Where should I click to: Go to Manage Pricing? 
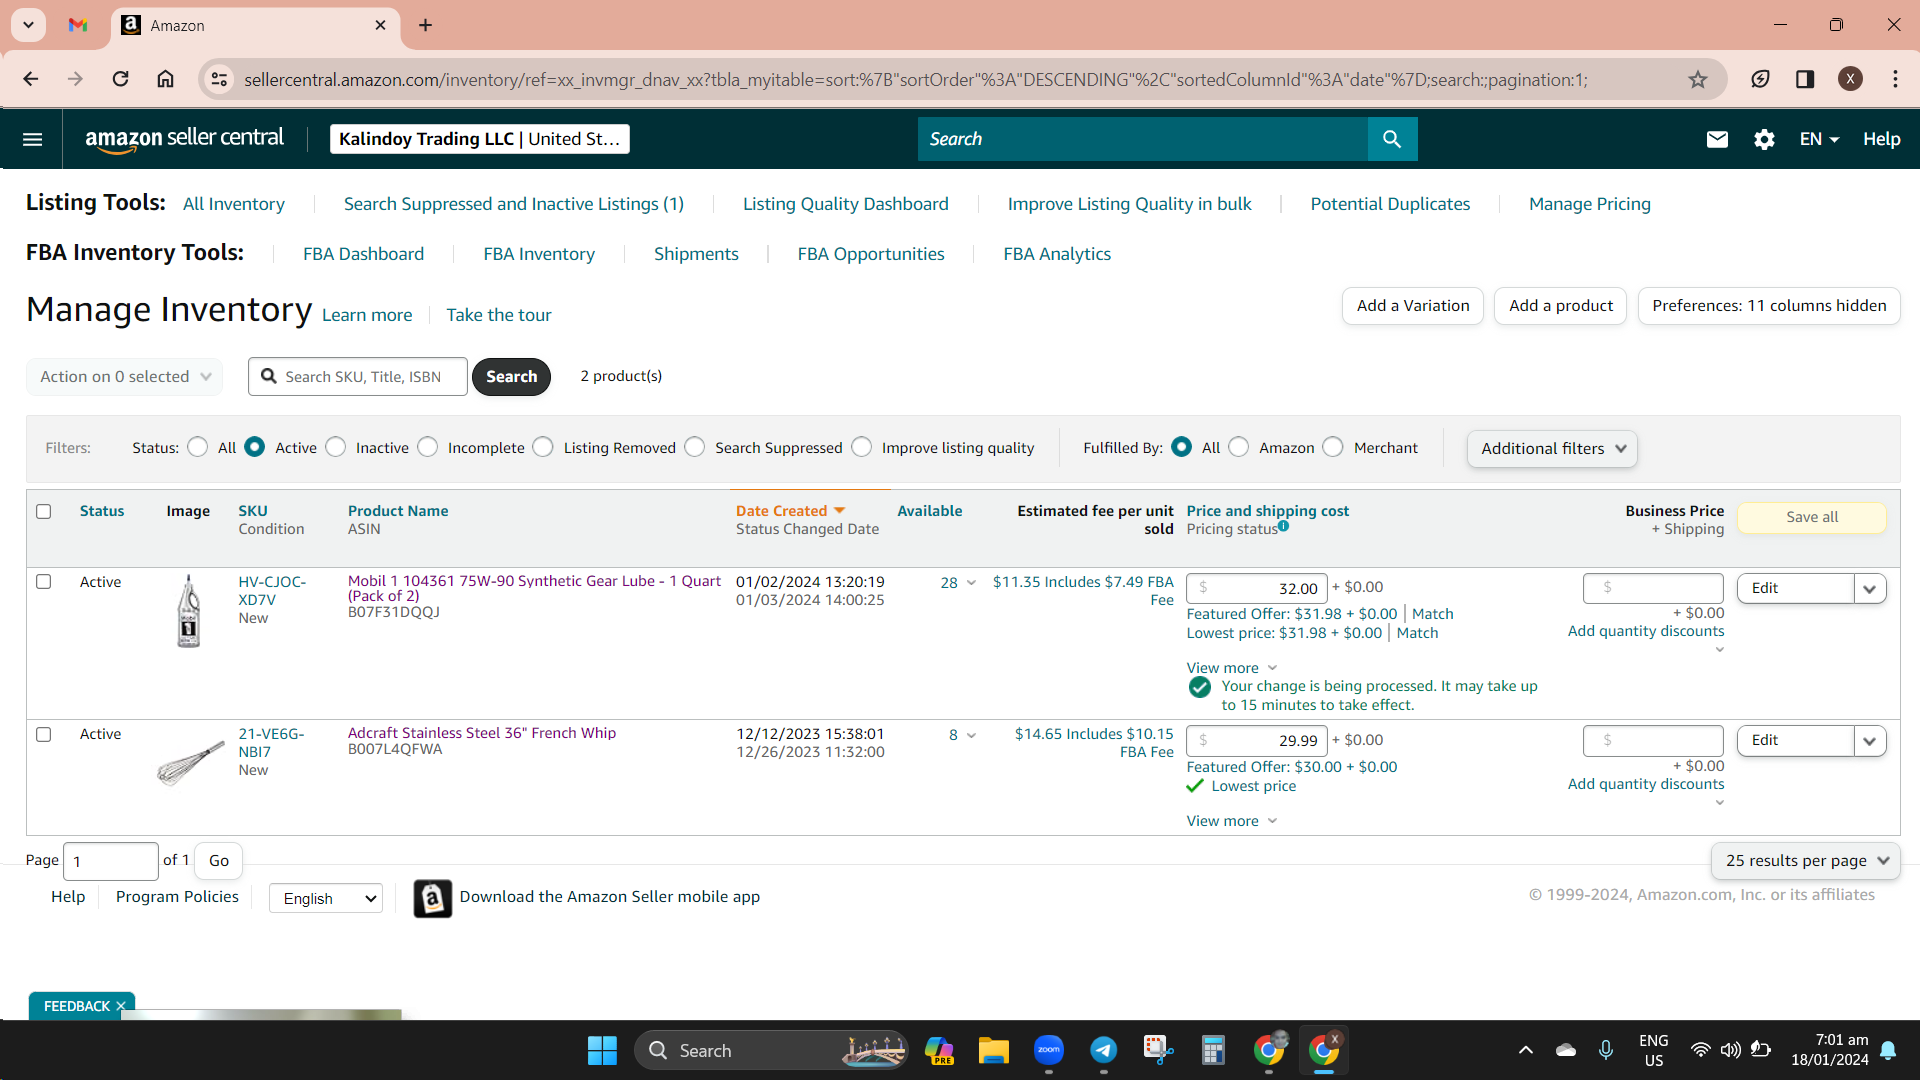tap(1590, 204)
